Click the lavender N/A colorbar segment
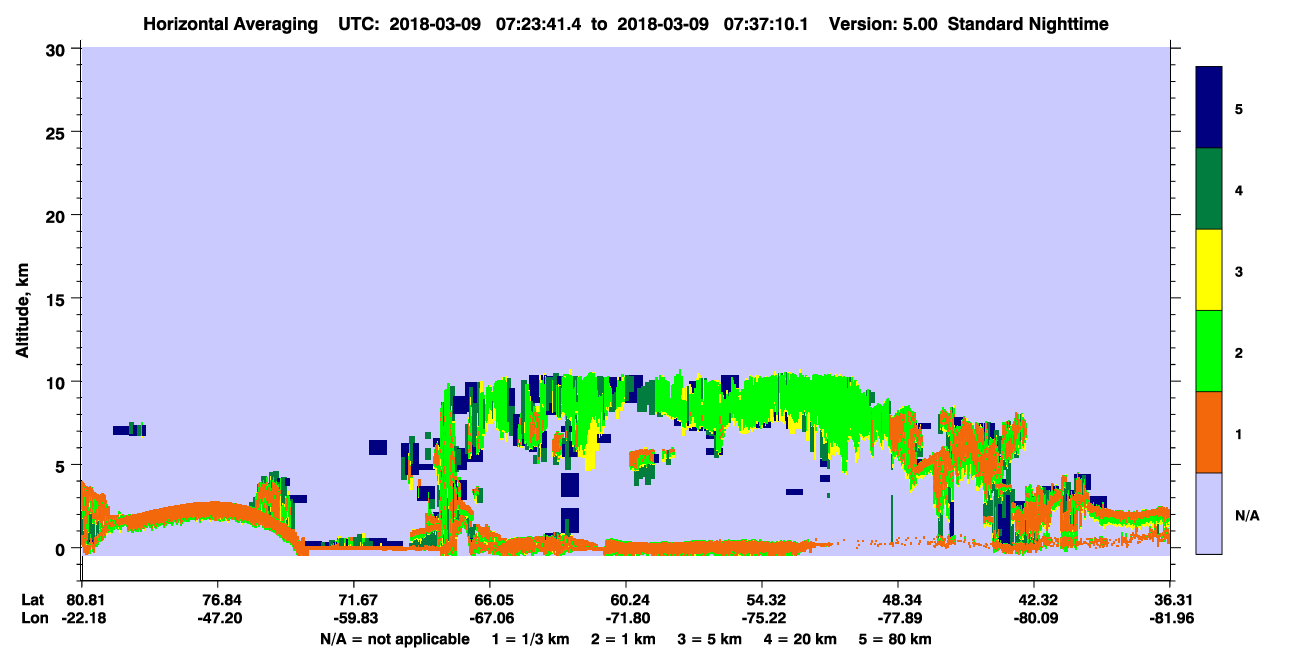Screen dimensions: 1300x667 click(1209, 513)
